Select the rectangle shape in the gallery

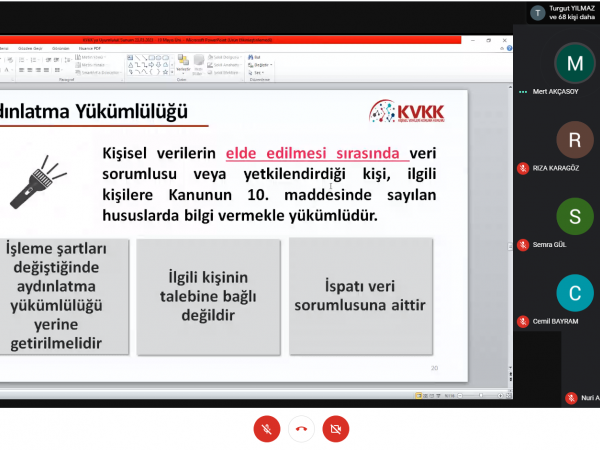point(152,58)
